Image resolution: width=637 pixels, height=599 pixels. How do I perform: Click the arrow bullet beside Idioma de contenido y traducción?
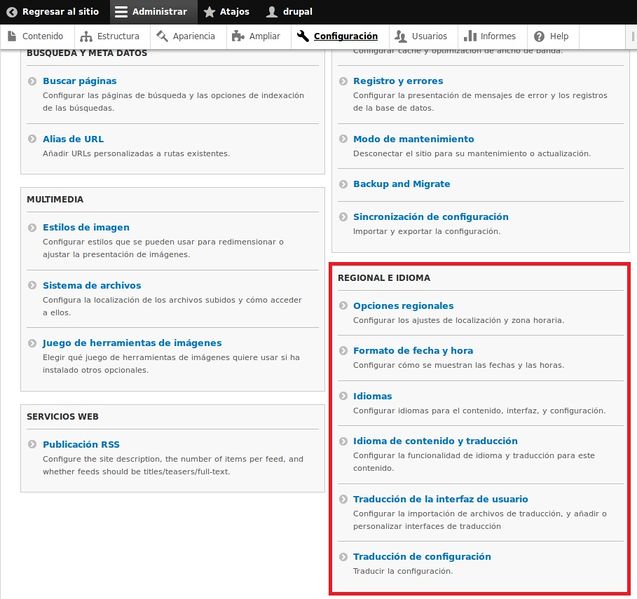343,441
